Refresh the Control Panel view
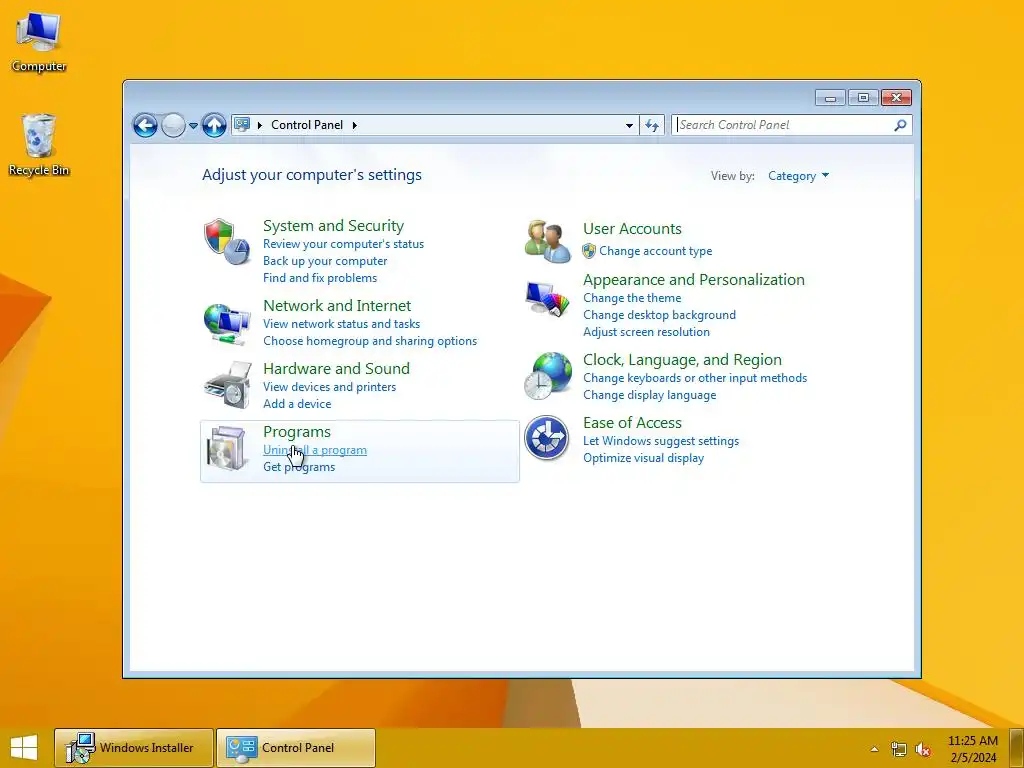This screenshot has width=1024, height=768. [x=652, y=125]
